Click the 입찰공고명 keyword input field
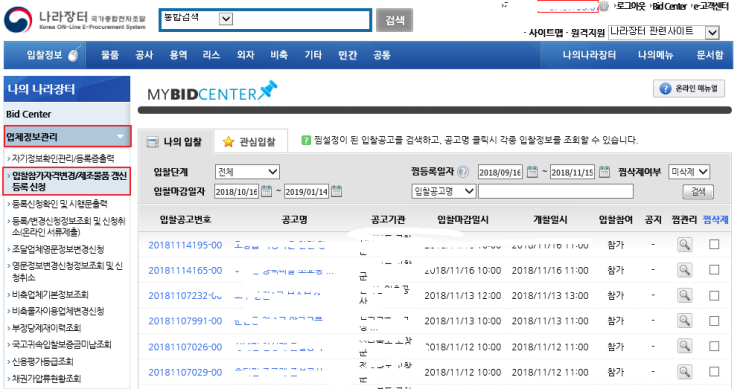Image resolution: width=743 pixels, height=389 pixels. pos(555,191)
